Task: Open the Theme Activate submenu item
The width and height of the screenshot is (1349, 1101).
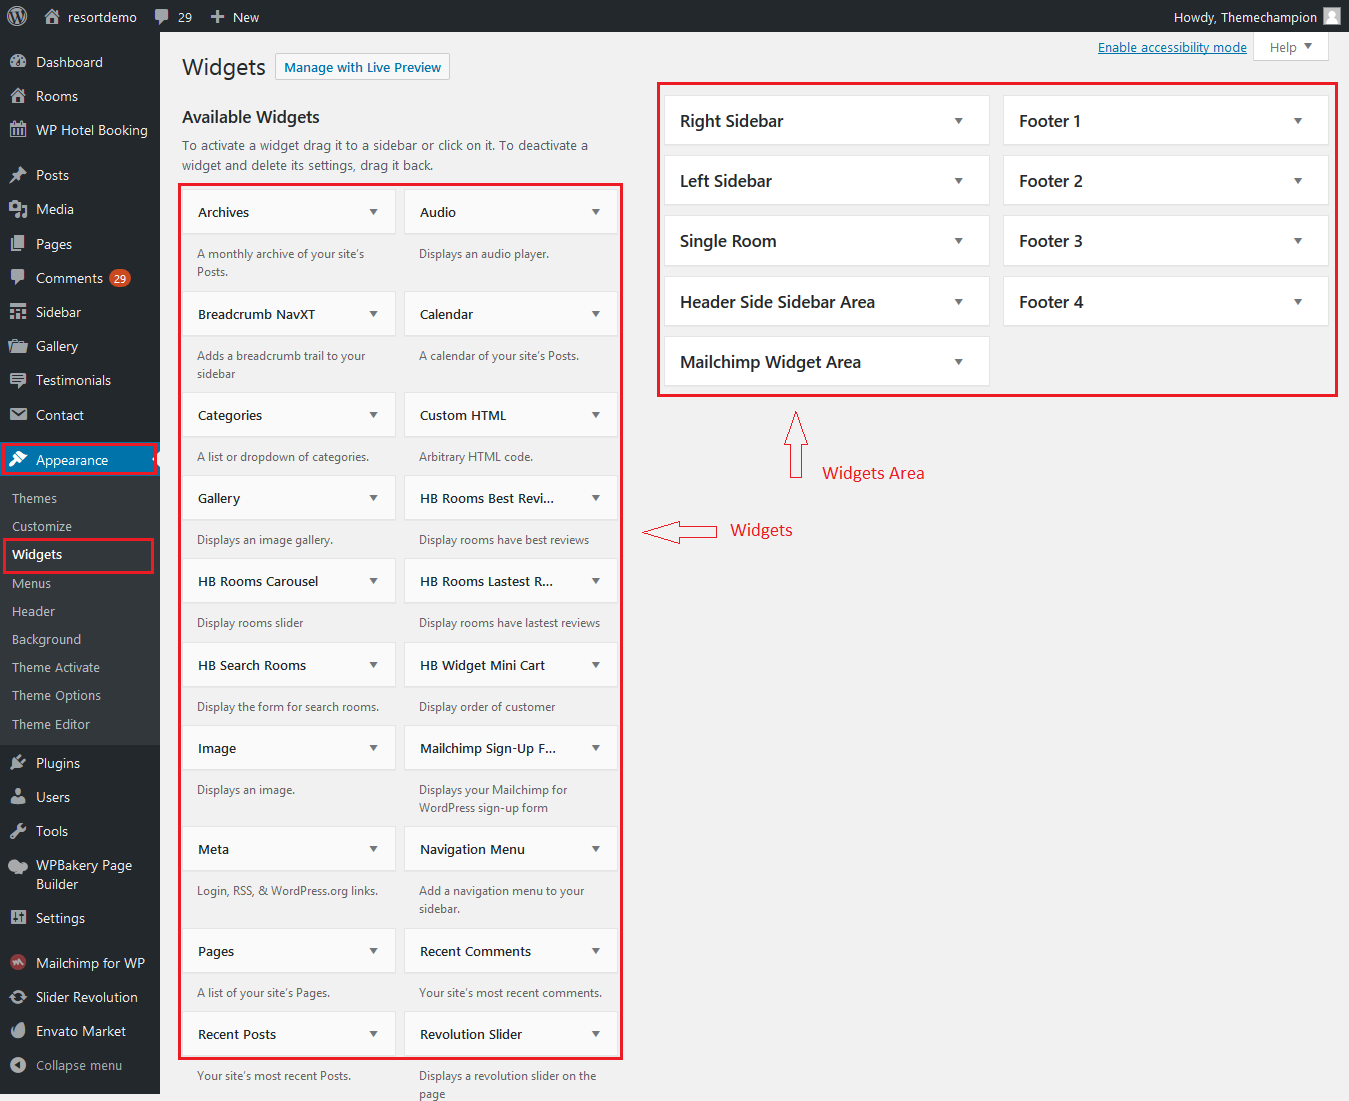Action: [x=56, y=667]
